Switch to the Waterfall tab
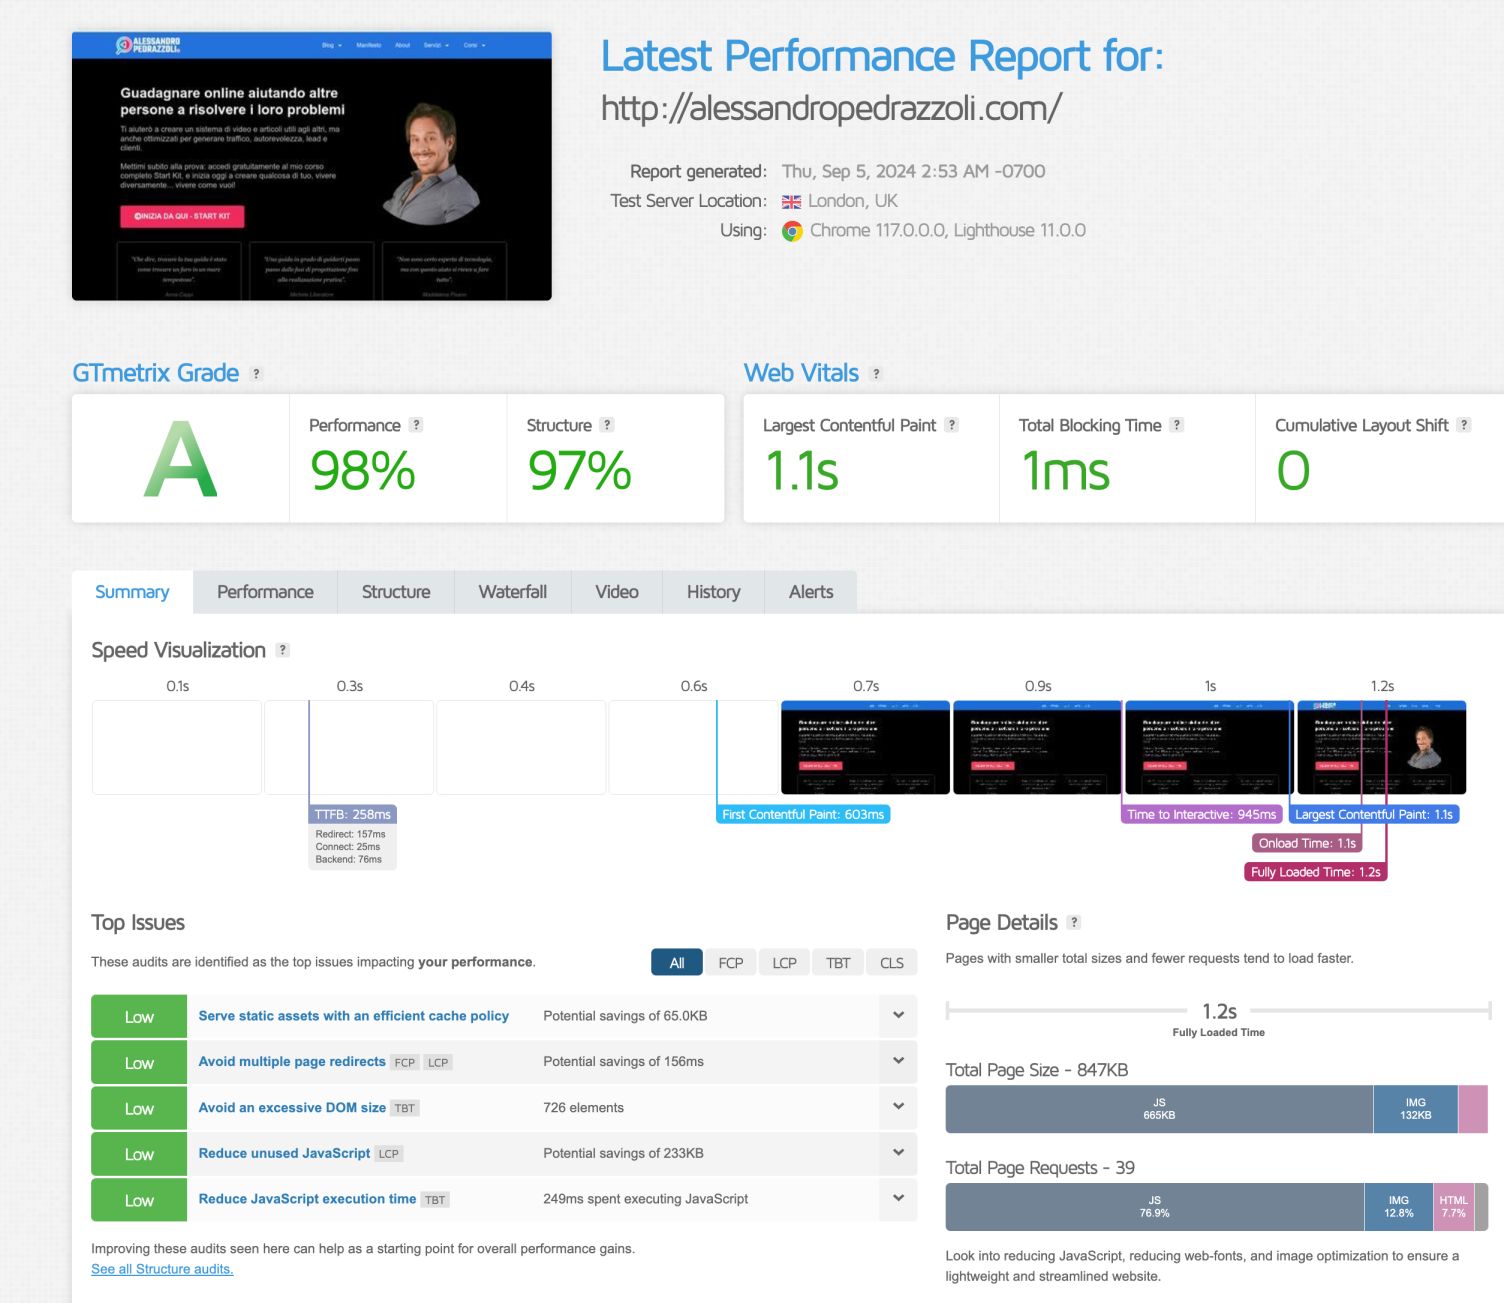 [x=512, y=592]
